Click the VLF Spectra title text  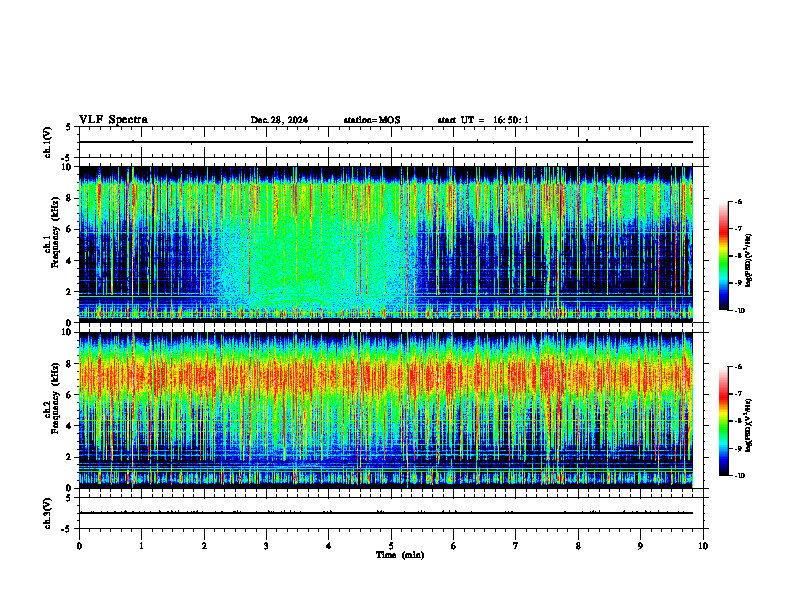tap(113, 119)
